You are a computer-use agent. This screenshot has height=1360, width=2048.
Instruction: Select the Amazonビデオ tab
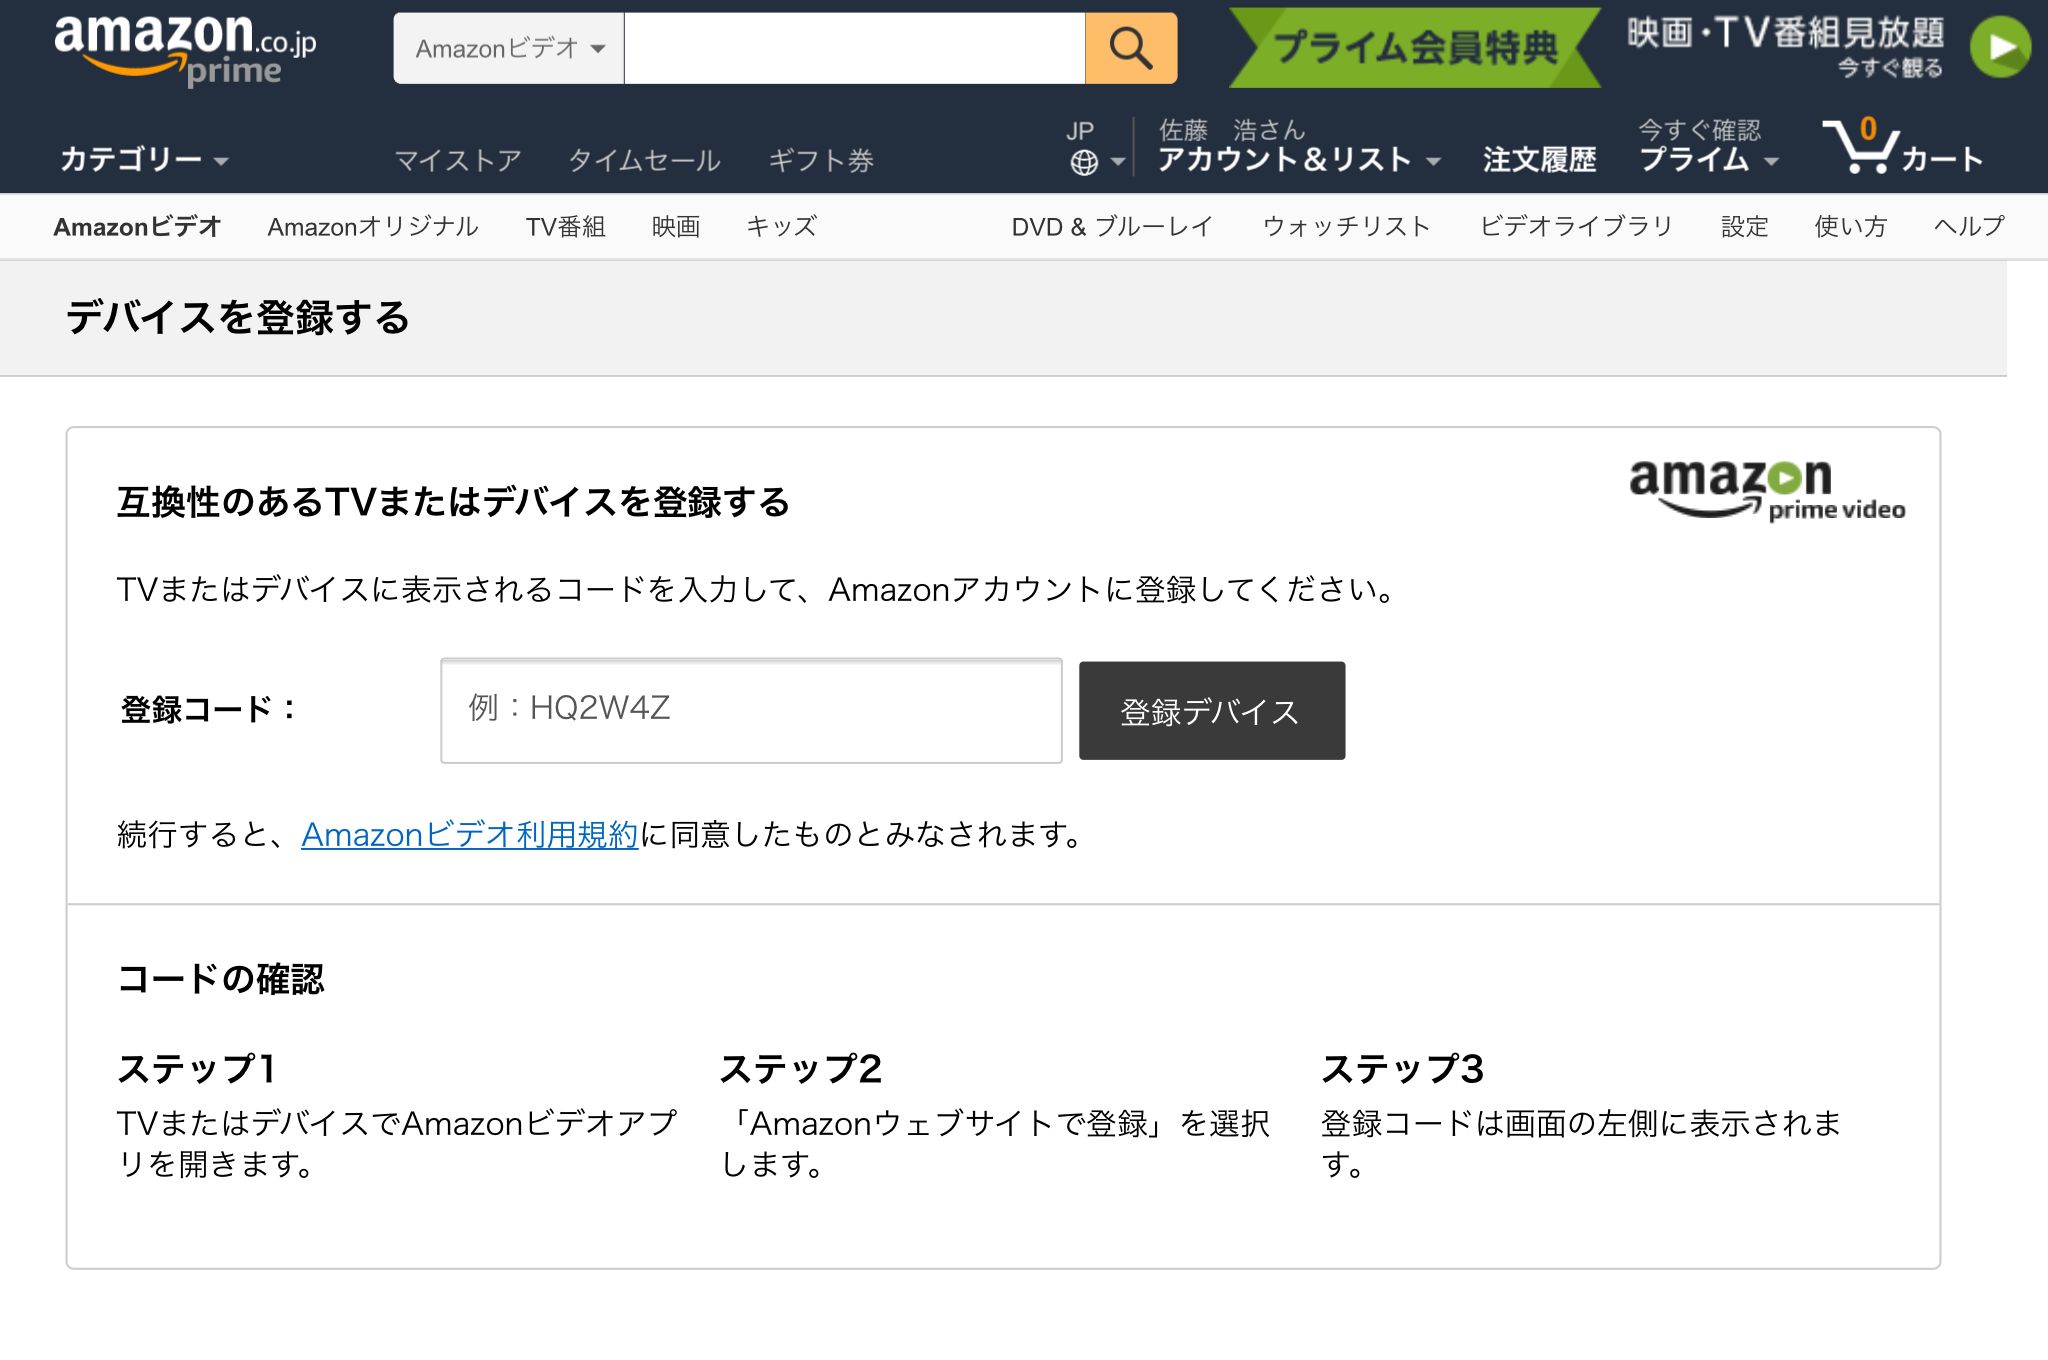coord(137,227)
